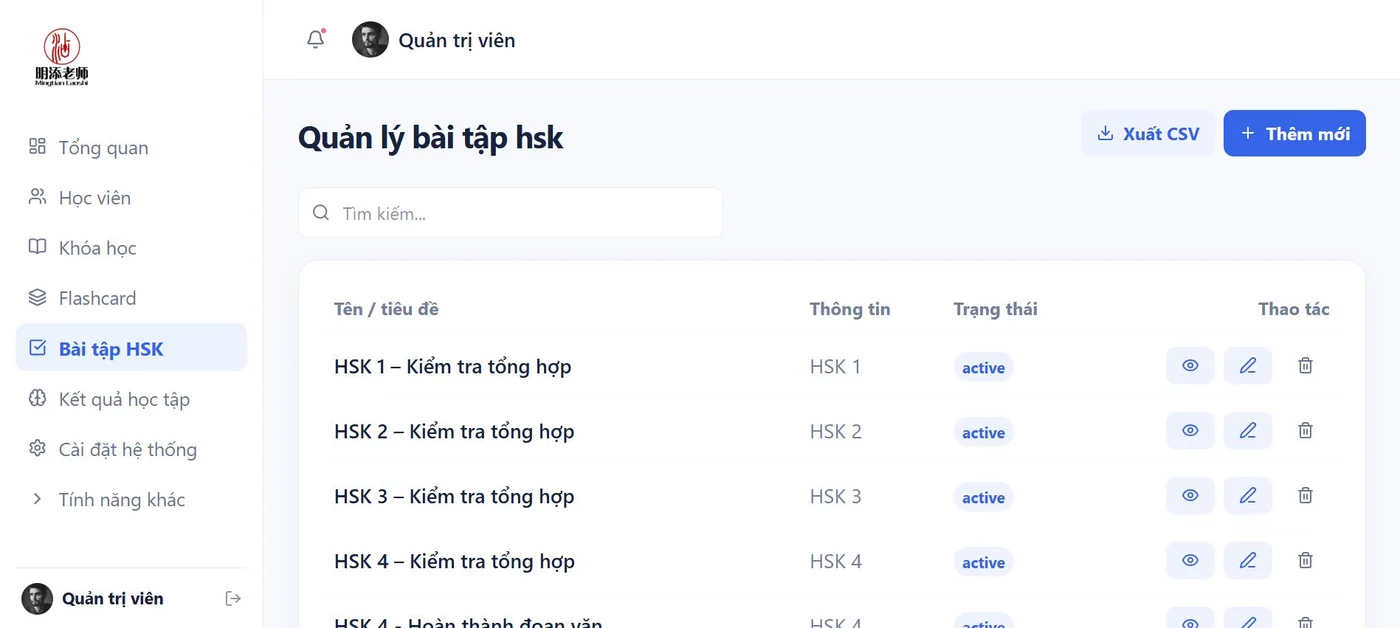Export list with Xuất CSV button
This screenshot has width=1400, height=628.
pos(1148,133)
